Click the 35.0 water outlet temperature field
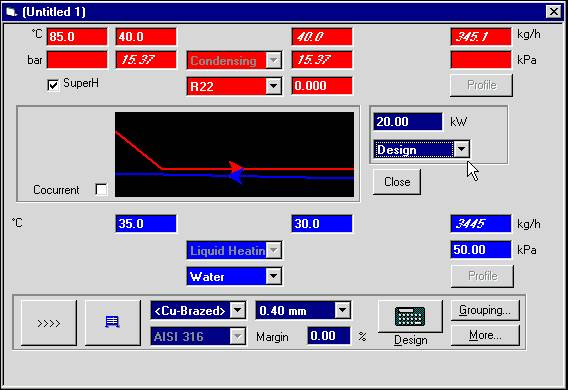The image size is (568, 390). [146, 223]
